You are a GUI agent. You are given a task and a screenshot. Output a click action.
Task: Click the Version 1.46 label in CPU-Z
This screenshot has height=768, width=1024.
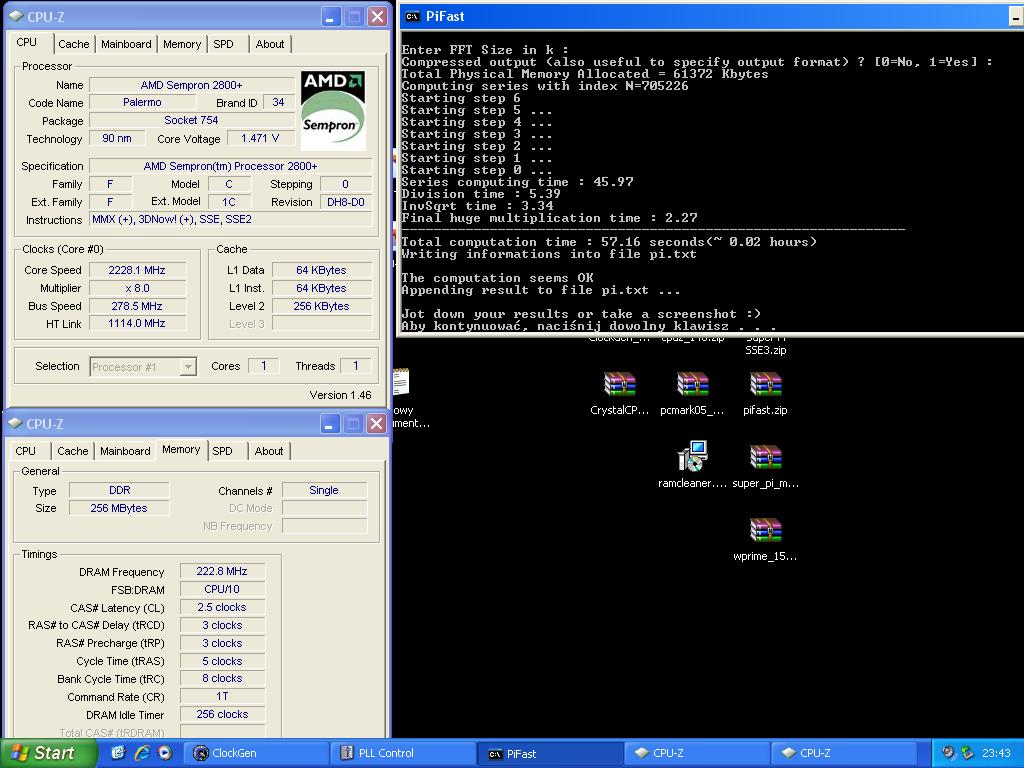click(x=340, y=395)
